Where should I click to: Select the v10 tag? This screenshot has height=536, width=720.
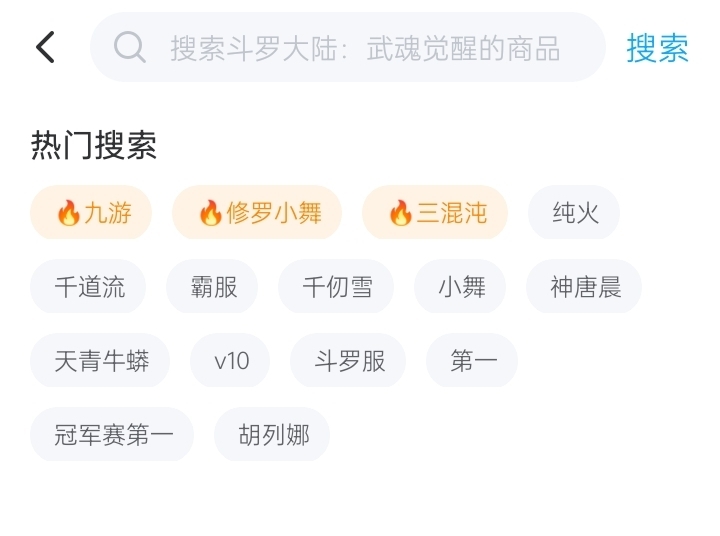click(x=231, y=361)
